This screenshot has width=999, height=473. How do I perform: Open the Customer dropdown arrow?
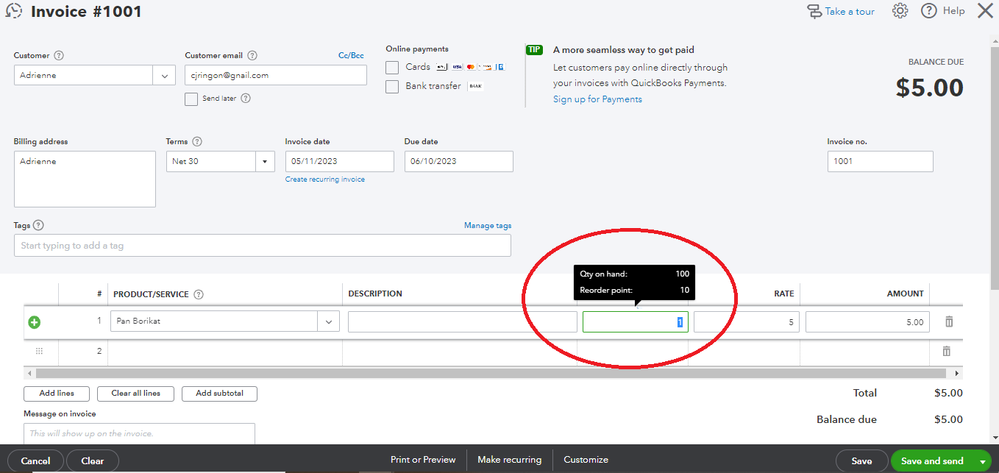coord(164,75)
